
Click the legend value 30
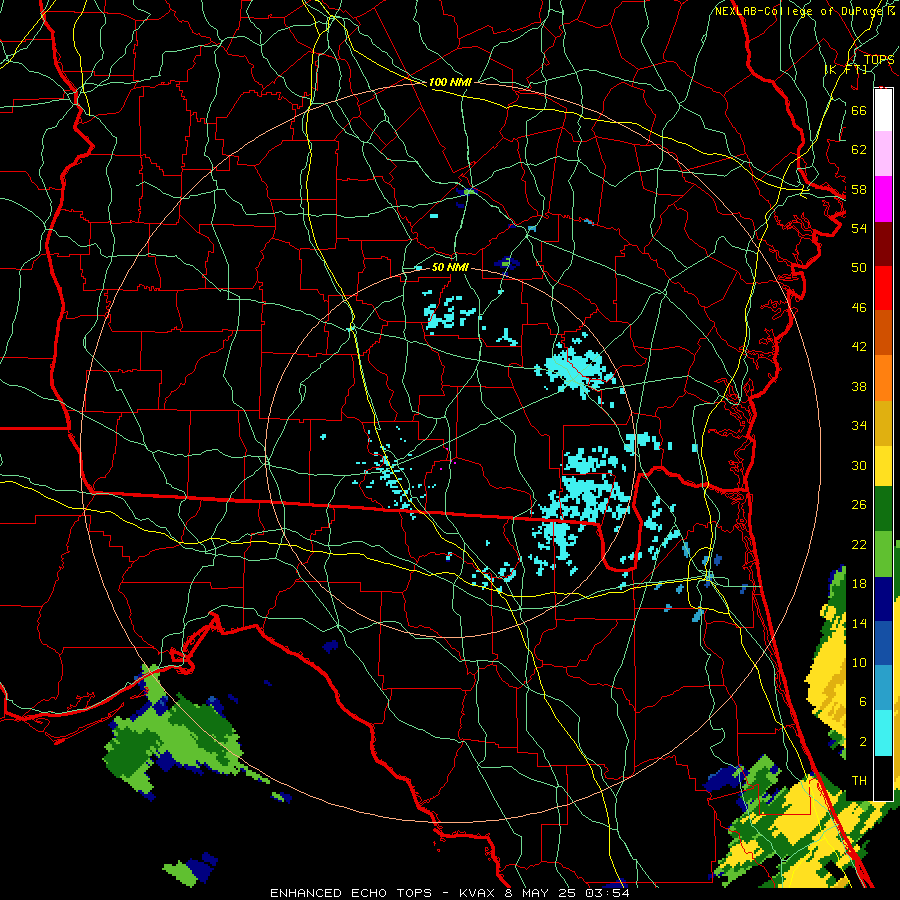[859, 465]
